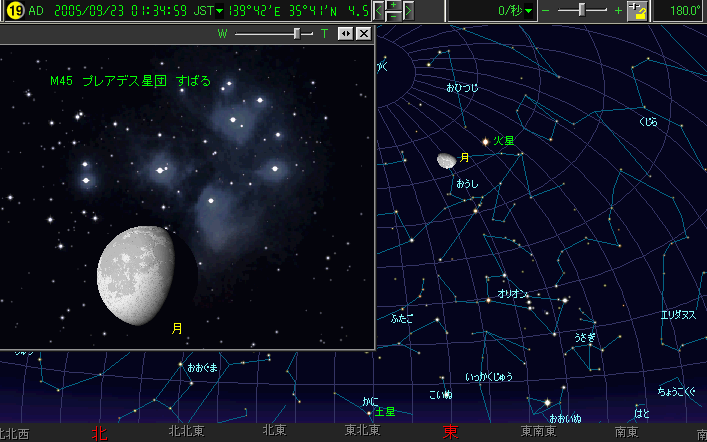Close the M45 telescope view window
The width and height of the screenshot is (707, 442).
click(x=363, y=33)
